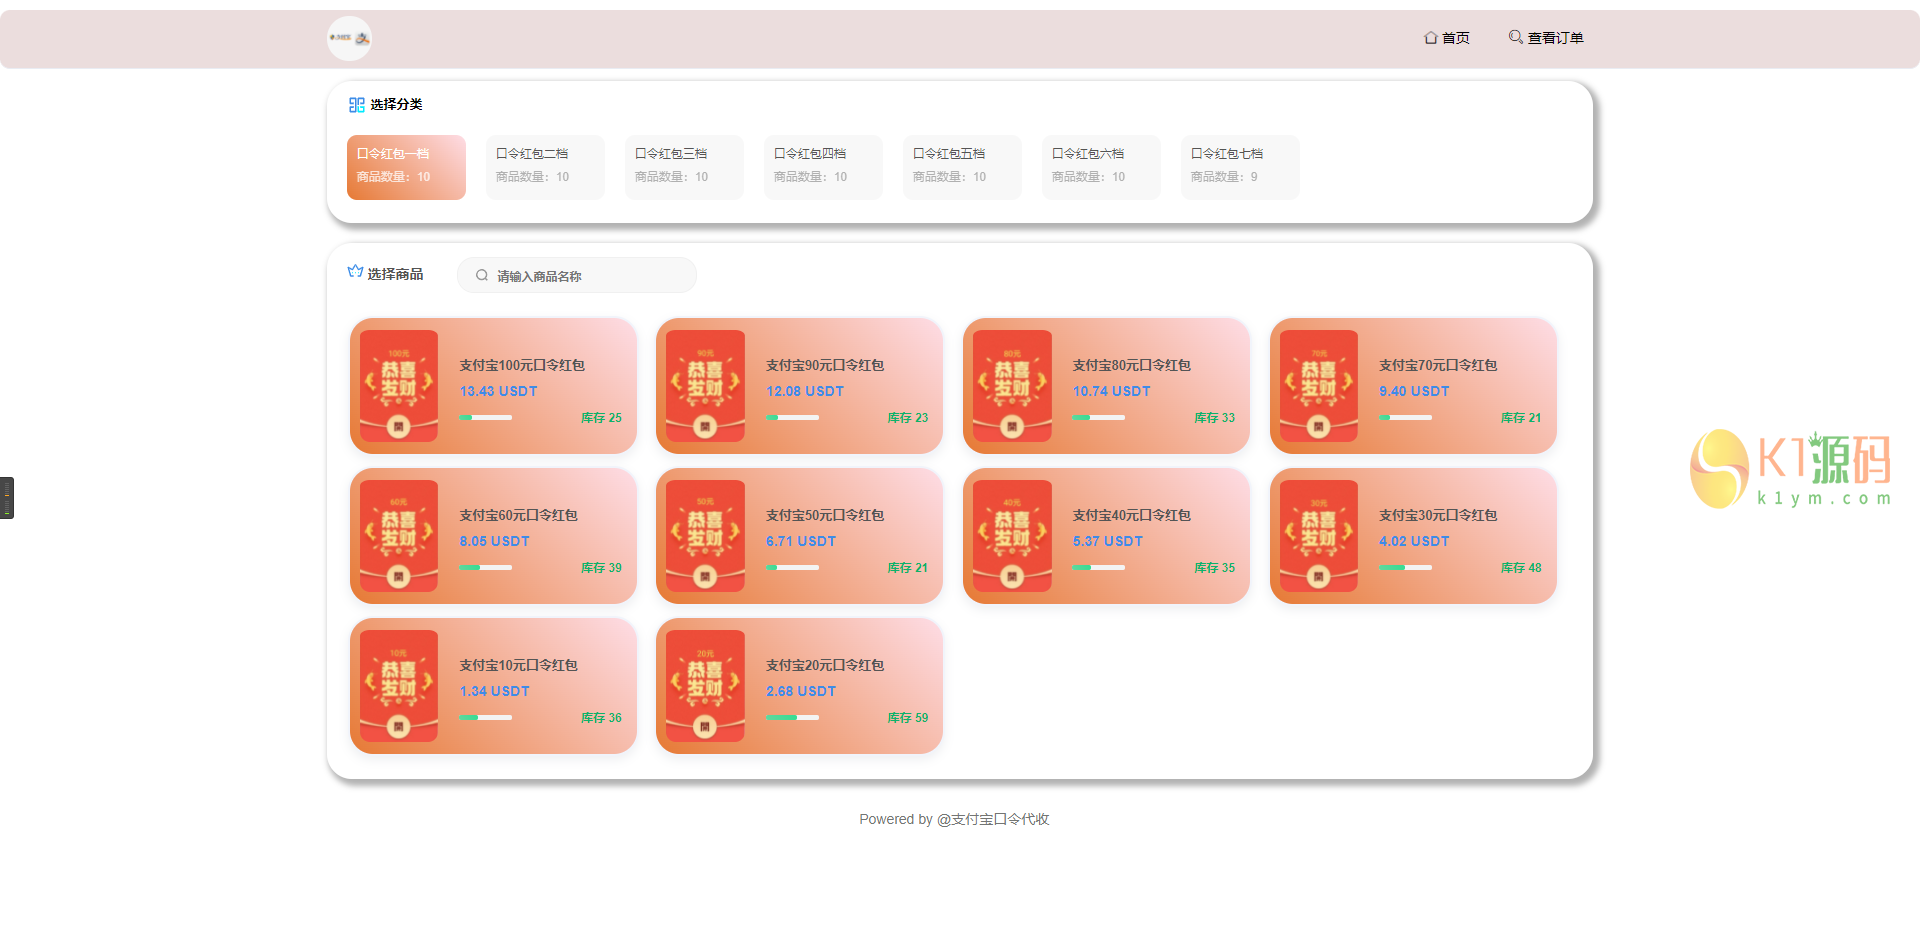1920x938 pixels.
Task: Click the 库存 48 stock label
Action: click(1521, 568)
